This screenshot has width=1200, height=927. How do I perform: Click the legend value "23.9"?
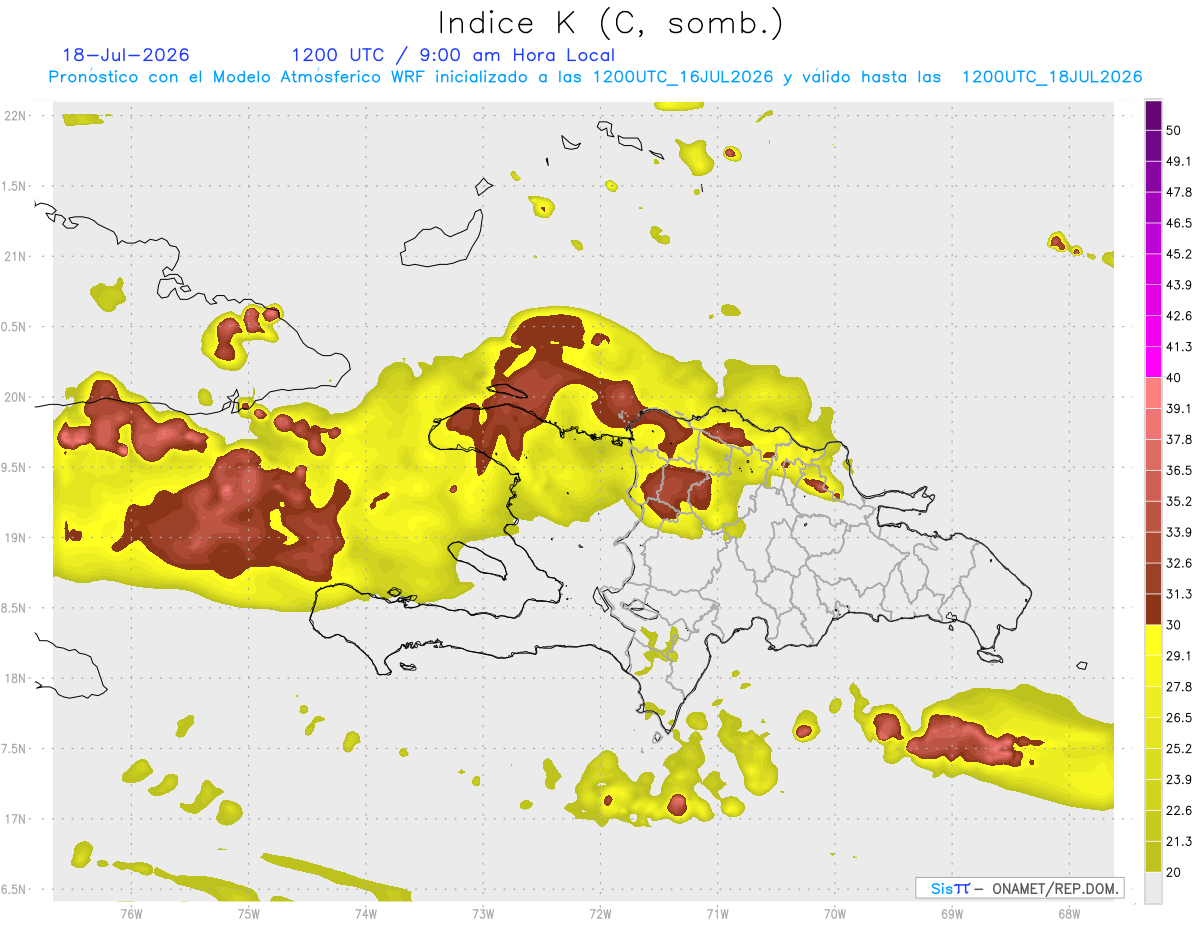(x=1179, y=779)
